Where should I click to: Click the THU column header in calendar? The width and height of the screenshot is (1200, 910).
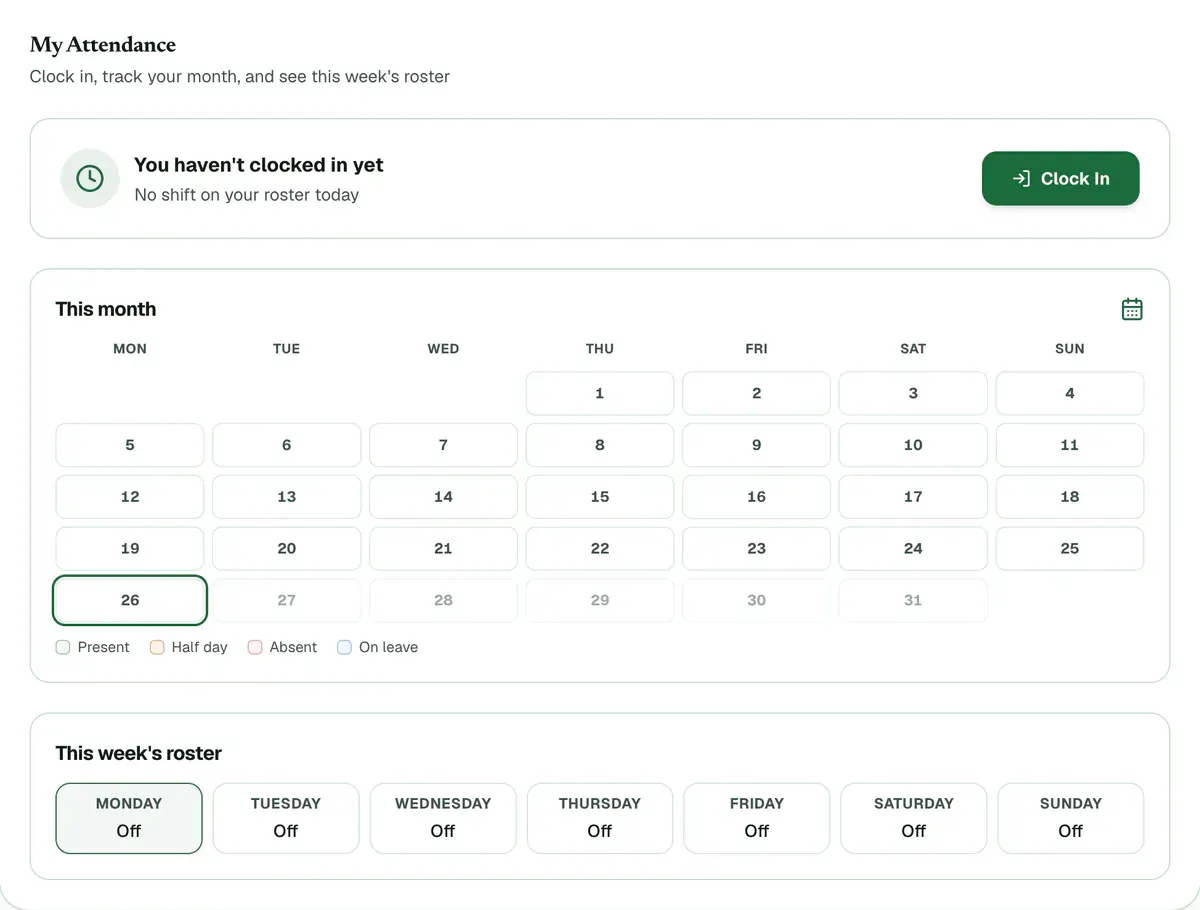click(x=600, y=349)
